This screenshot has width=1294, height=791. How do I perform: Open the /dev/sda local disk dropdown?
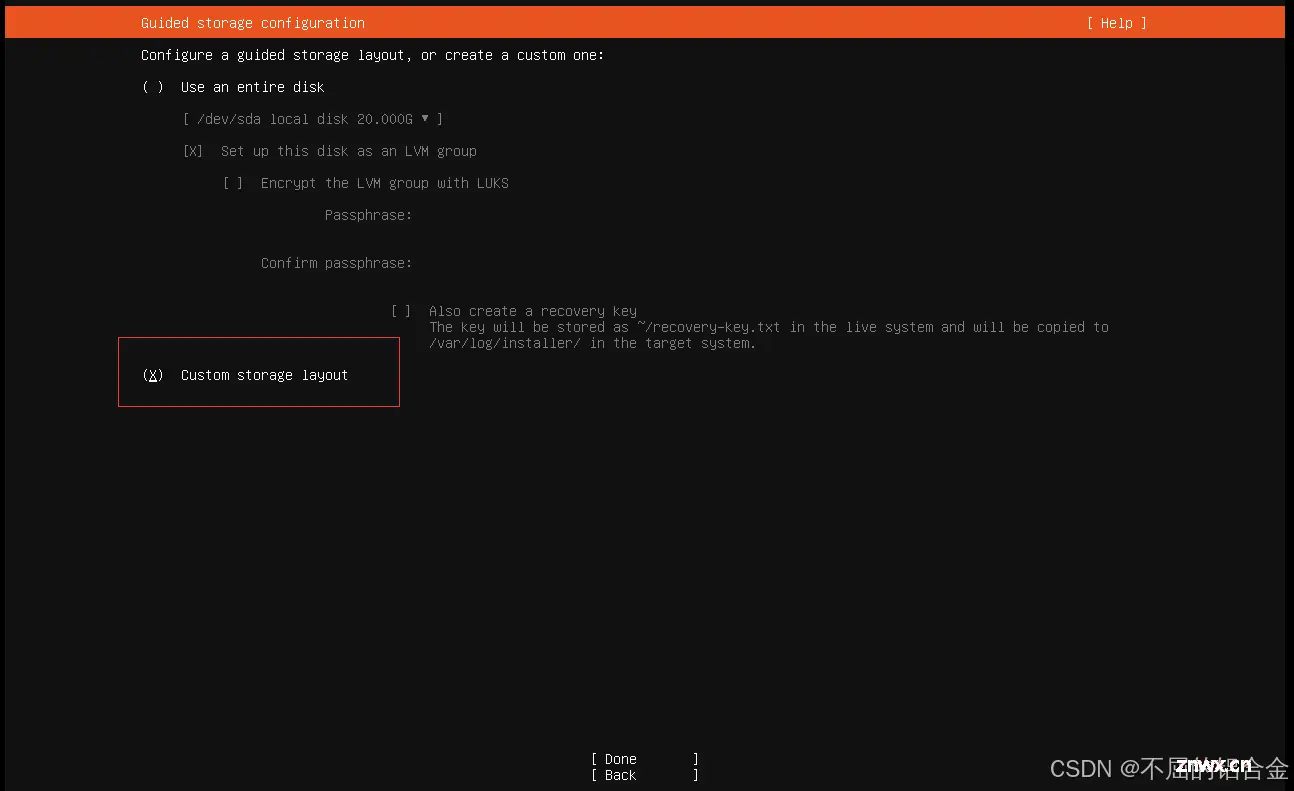pos(313,119)
